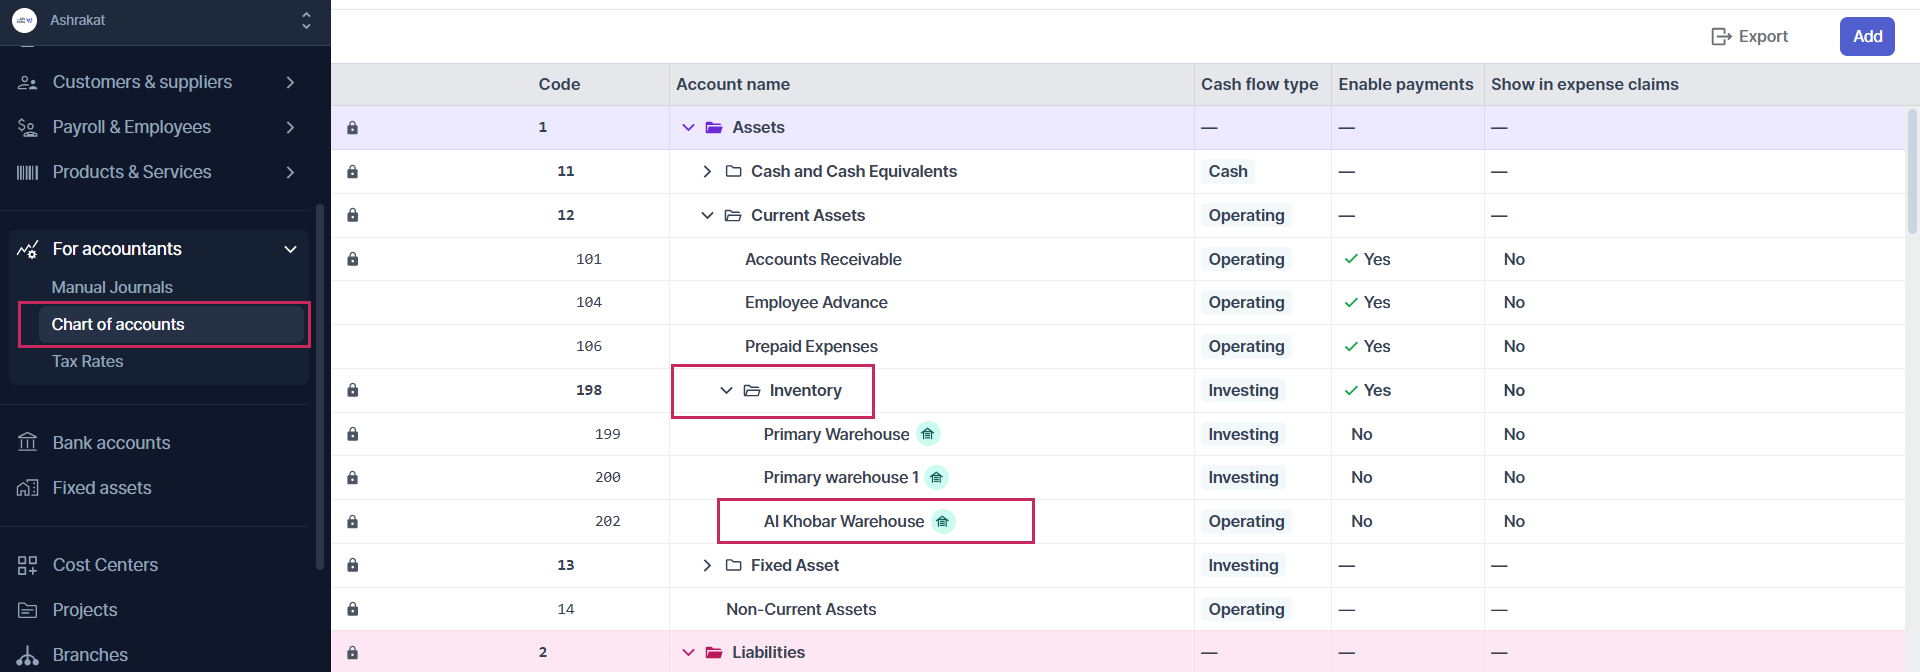Expand Cash and Cash Equivalents folder
Image resolution: width=1920 pixels, height=672 pixels.
coord(707,172)
